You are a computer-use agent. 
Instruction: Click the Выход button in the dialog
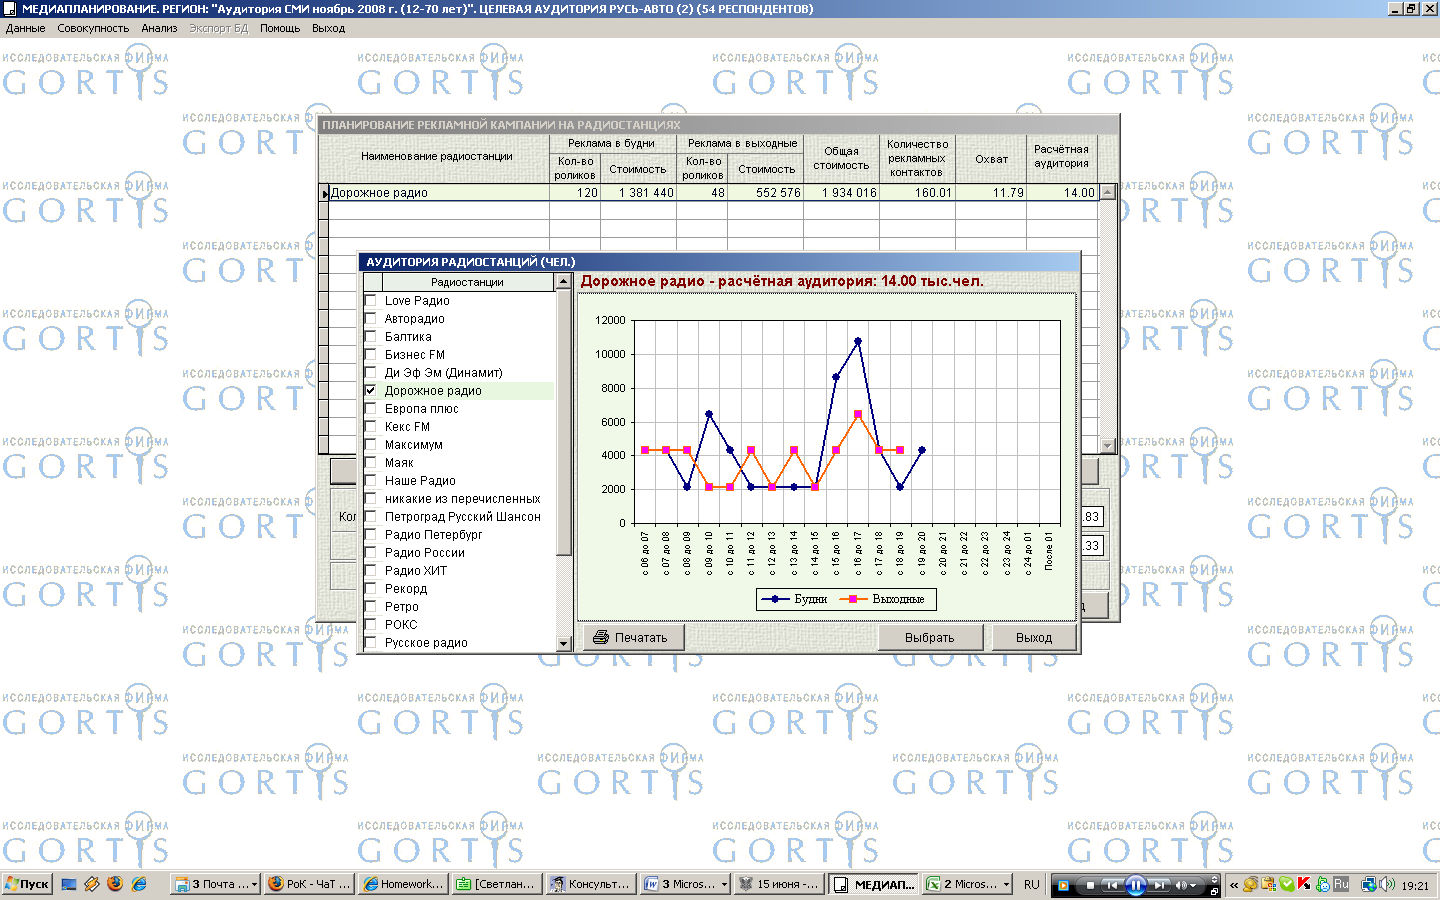pos(1033,637)
